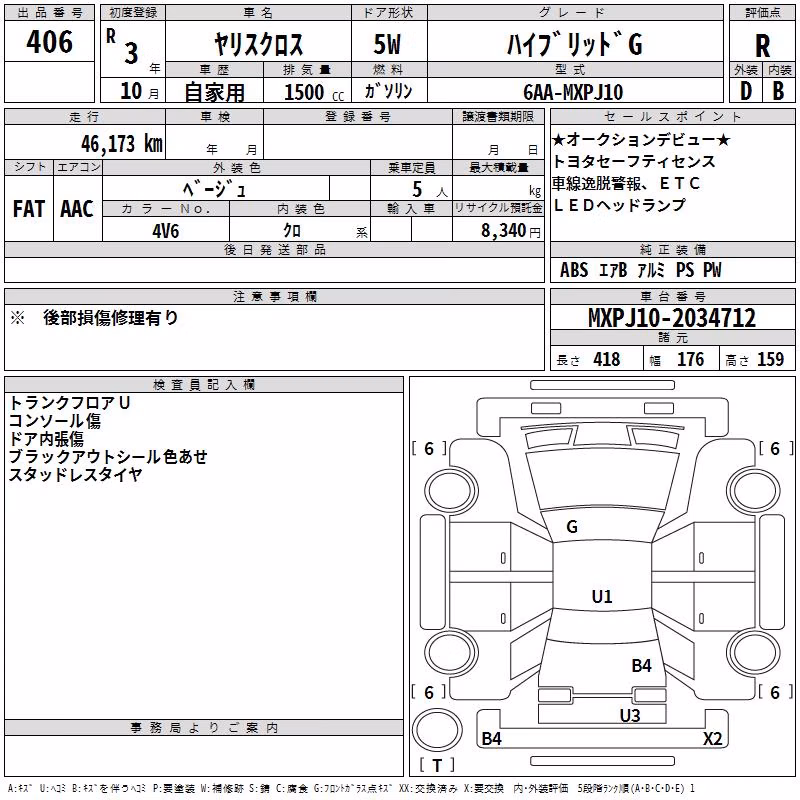
Task: Select the exterior color ベージュ
Action: 215,189
